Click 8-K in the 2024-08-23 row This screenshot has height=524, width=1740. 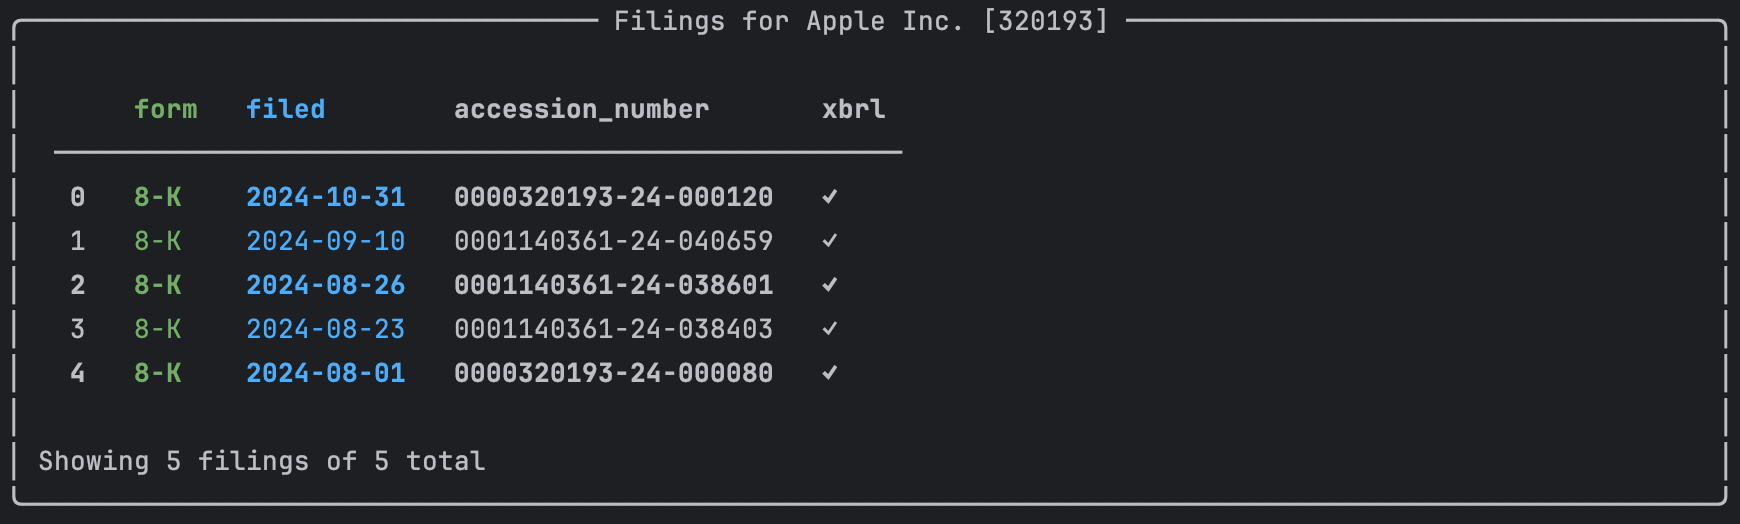(158, 329)
